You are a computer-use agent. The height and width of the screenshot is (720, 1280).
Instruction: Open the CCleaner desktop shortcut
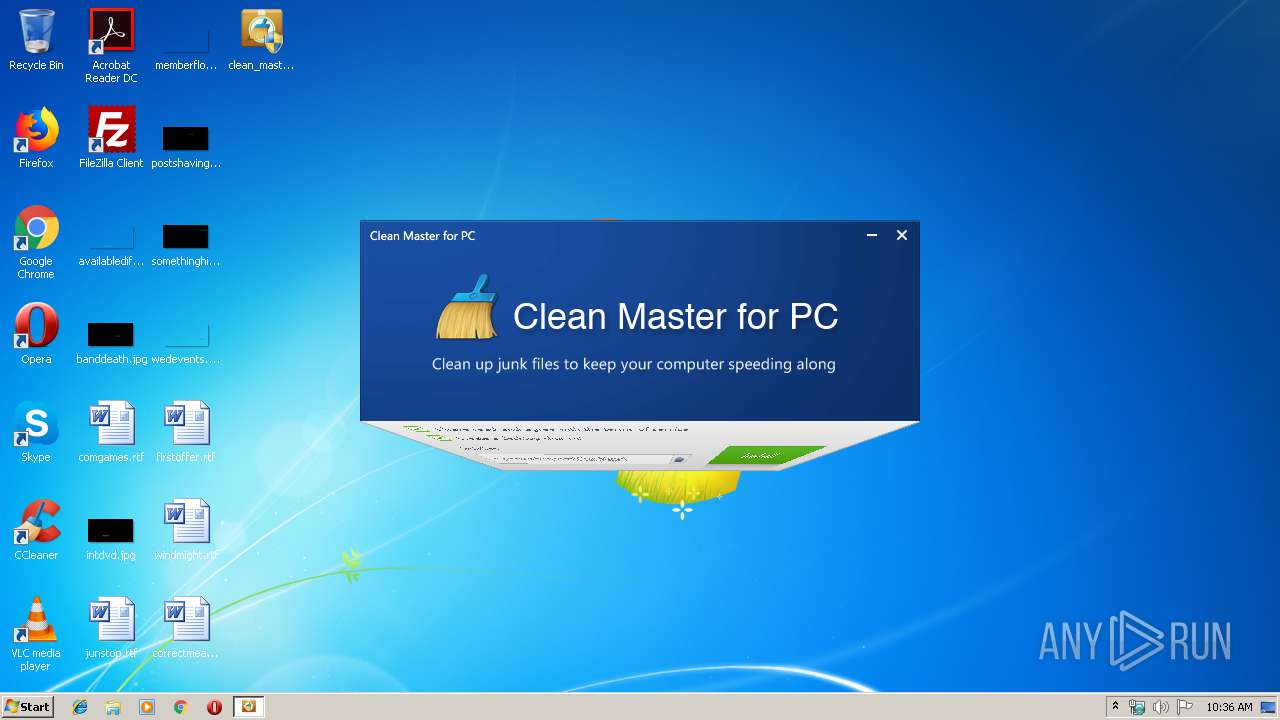pos(36,530)
